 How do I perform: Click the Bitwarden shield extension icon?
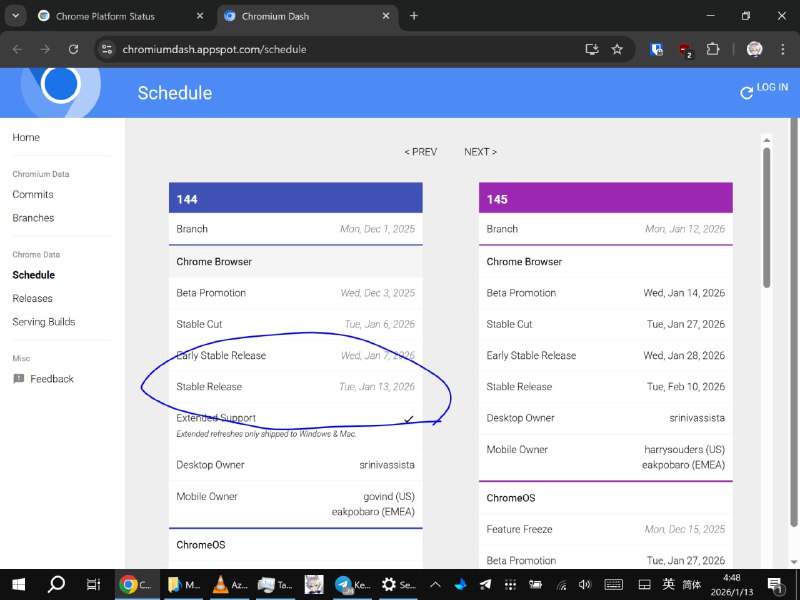(657, 49)
